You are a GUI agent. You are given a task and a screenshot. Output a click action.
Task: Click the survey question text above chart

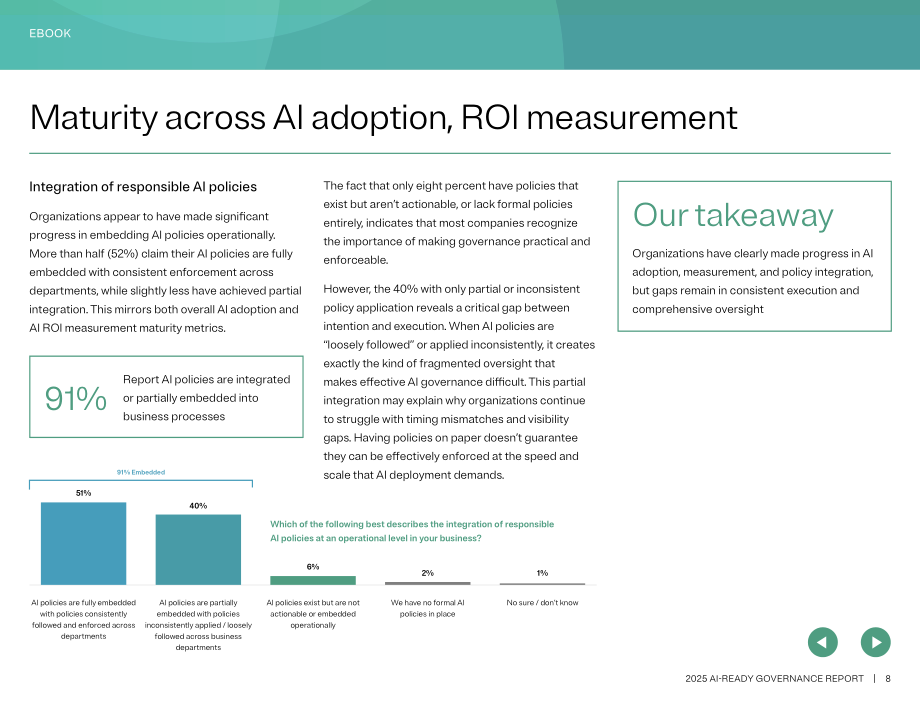412,531
